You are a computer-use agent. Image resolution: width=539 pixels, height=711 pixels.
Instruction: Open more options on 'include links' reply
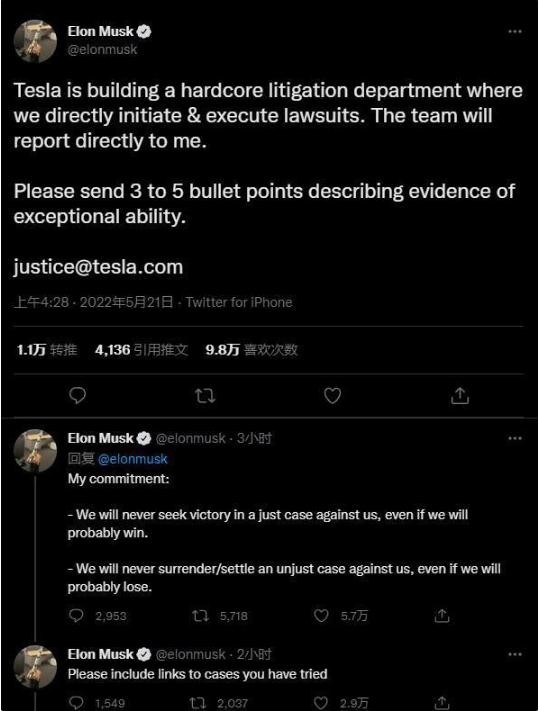pos(515,654)
